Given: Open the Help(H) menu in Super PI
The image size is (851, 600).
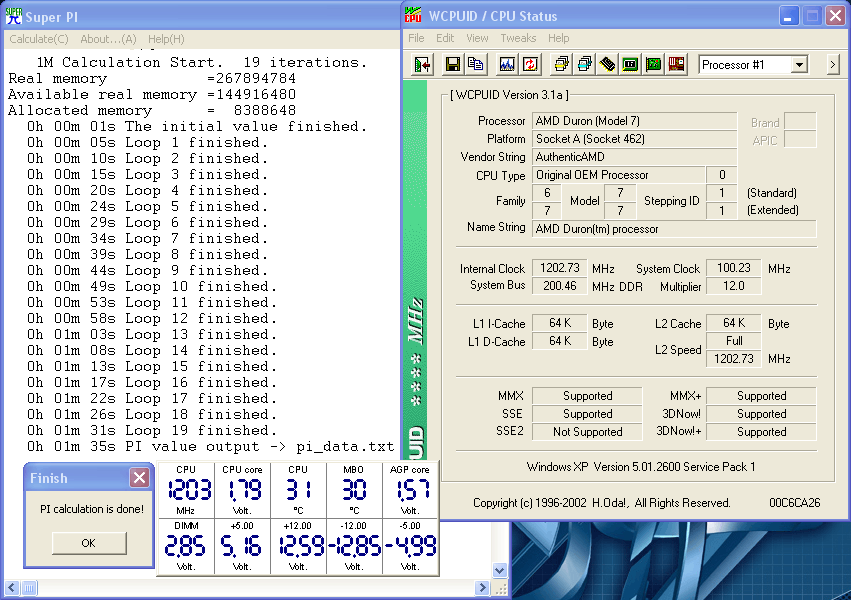Looking at the screenshot, I should (166, 39).
